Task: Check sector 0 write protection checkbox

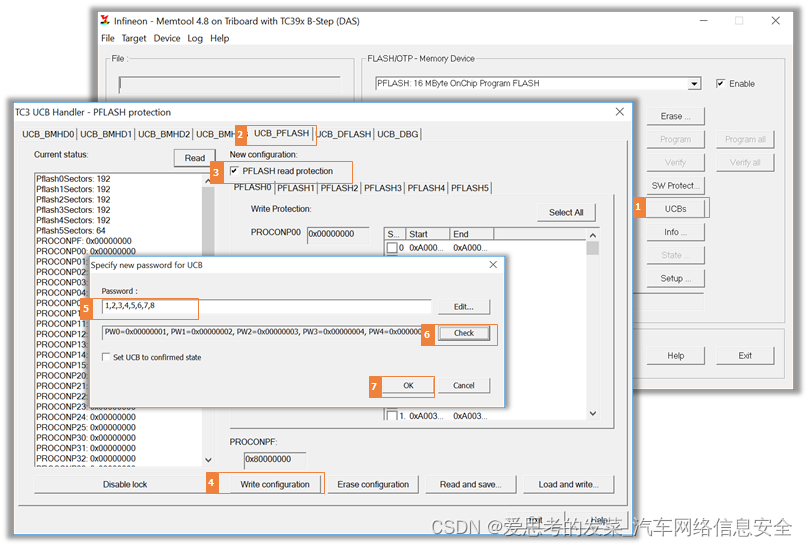Action: [x=392, y=248]
